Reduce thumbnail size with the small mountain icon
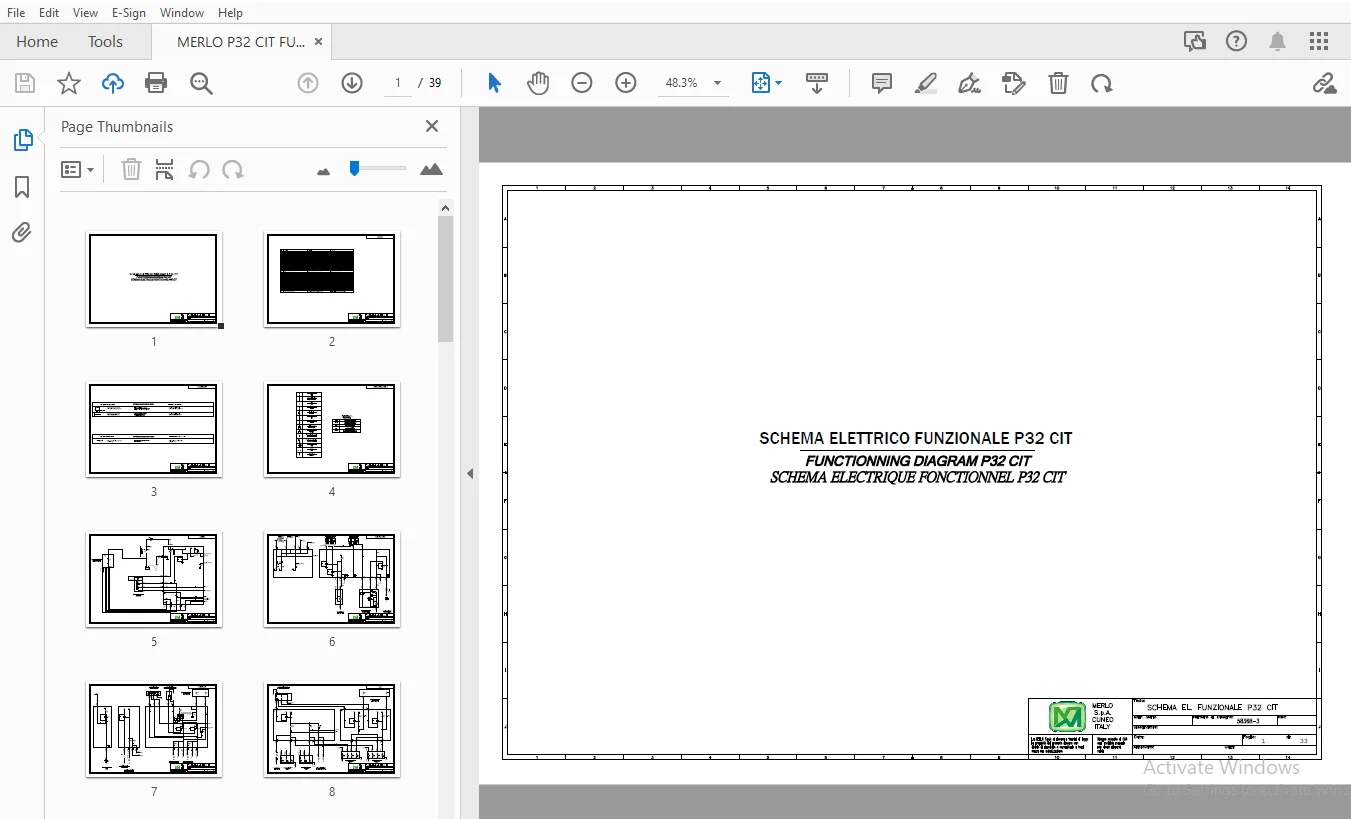The width and height of the screenshot is (1351, 819). point(323,172)
